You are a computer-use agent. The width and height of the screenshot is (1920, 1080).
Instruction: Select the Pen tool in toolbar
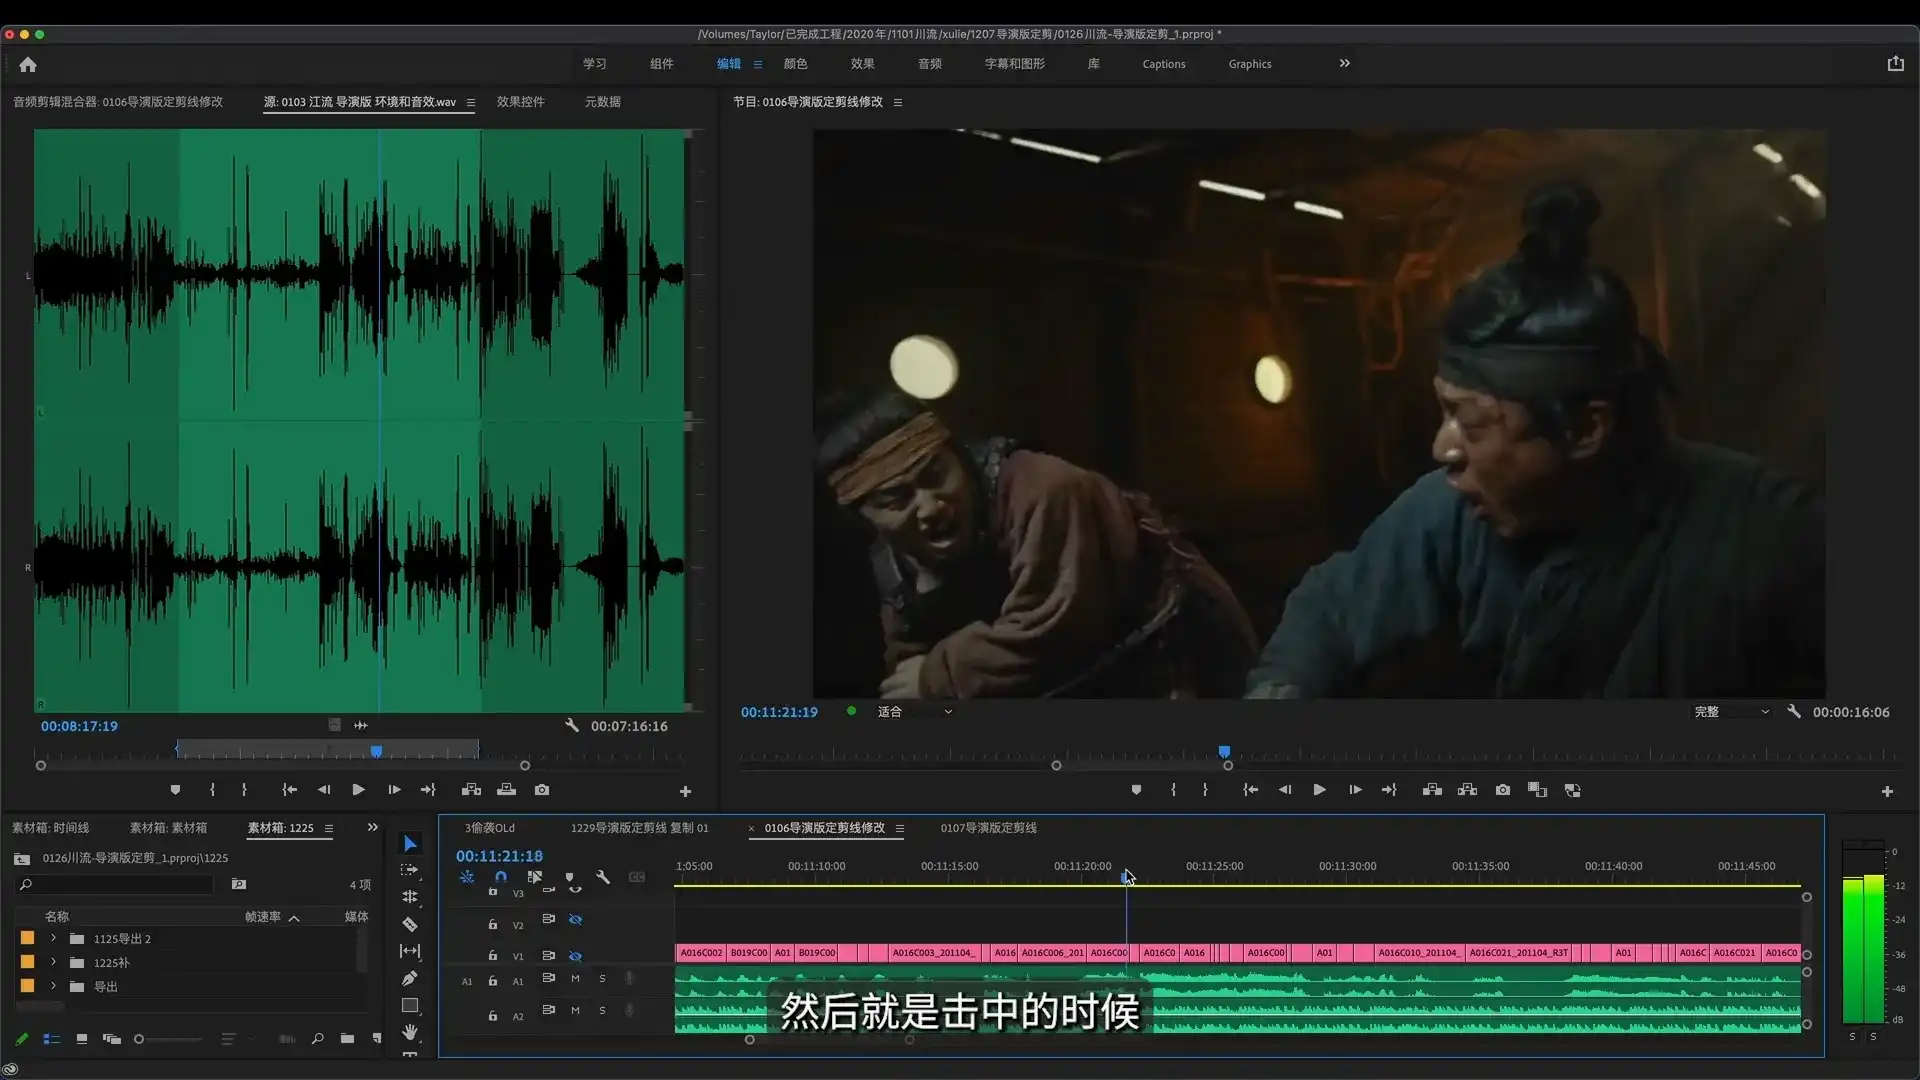point(410,978)
